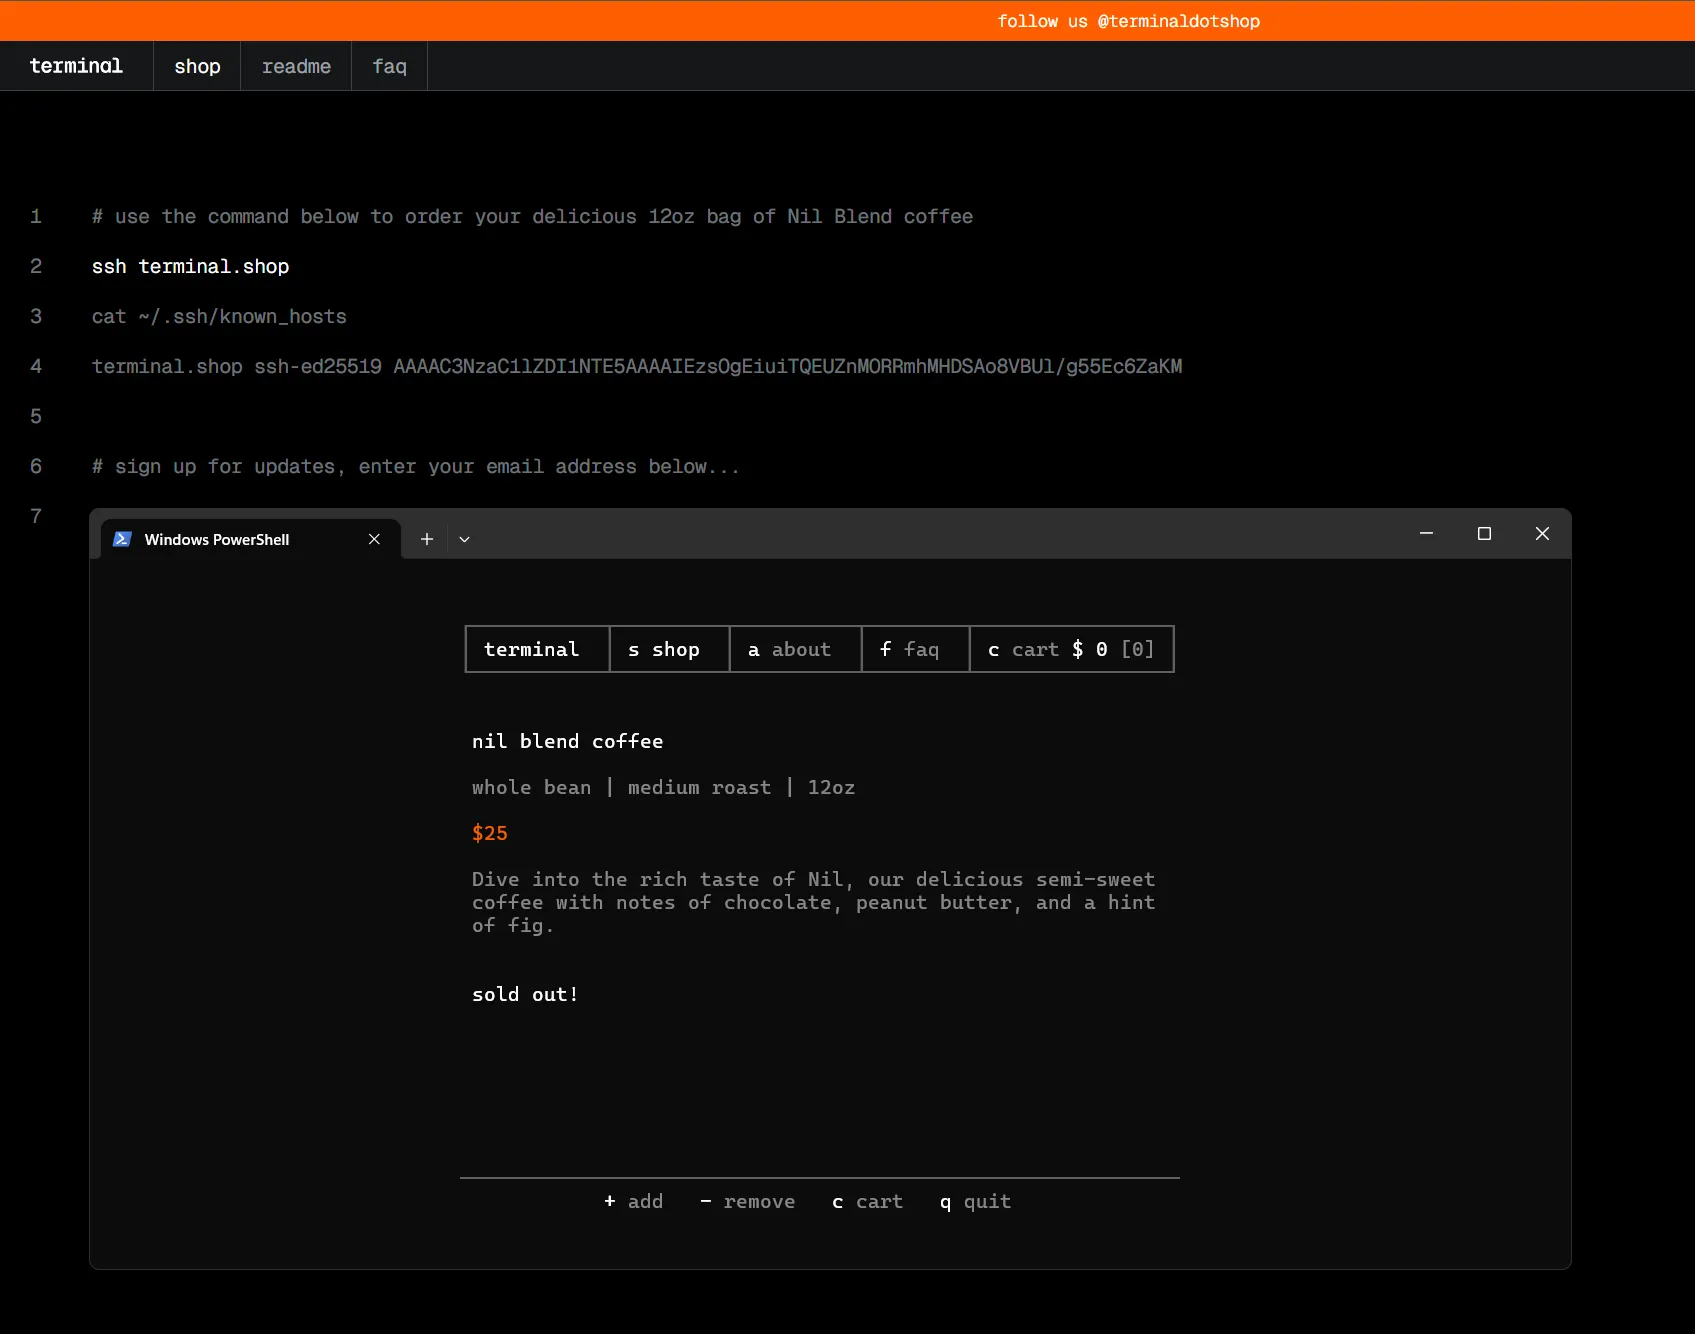Expand the new tab profile dropdown chevron
The height and width of the screenshot is (1334, 1695).
(464, 539)
